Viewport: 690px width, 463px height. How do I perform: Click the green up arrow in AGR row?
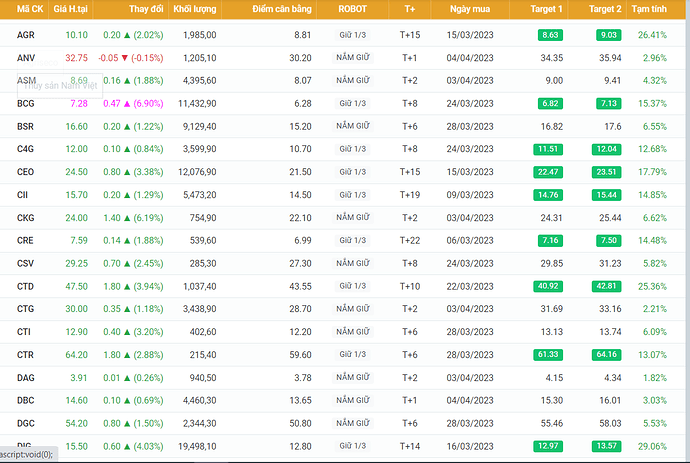[x=127, y=34]
